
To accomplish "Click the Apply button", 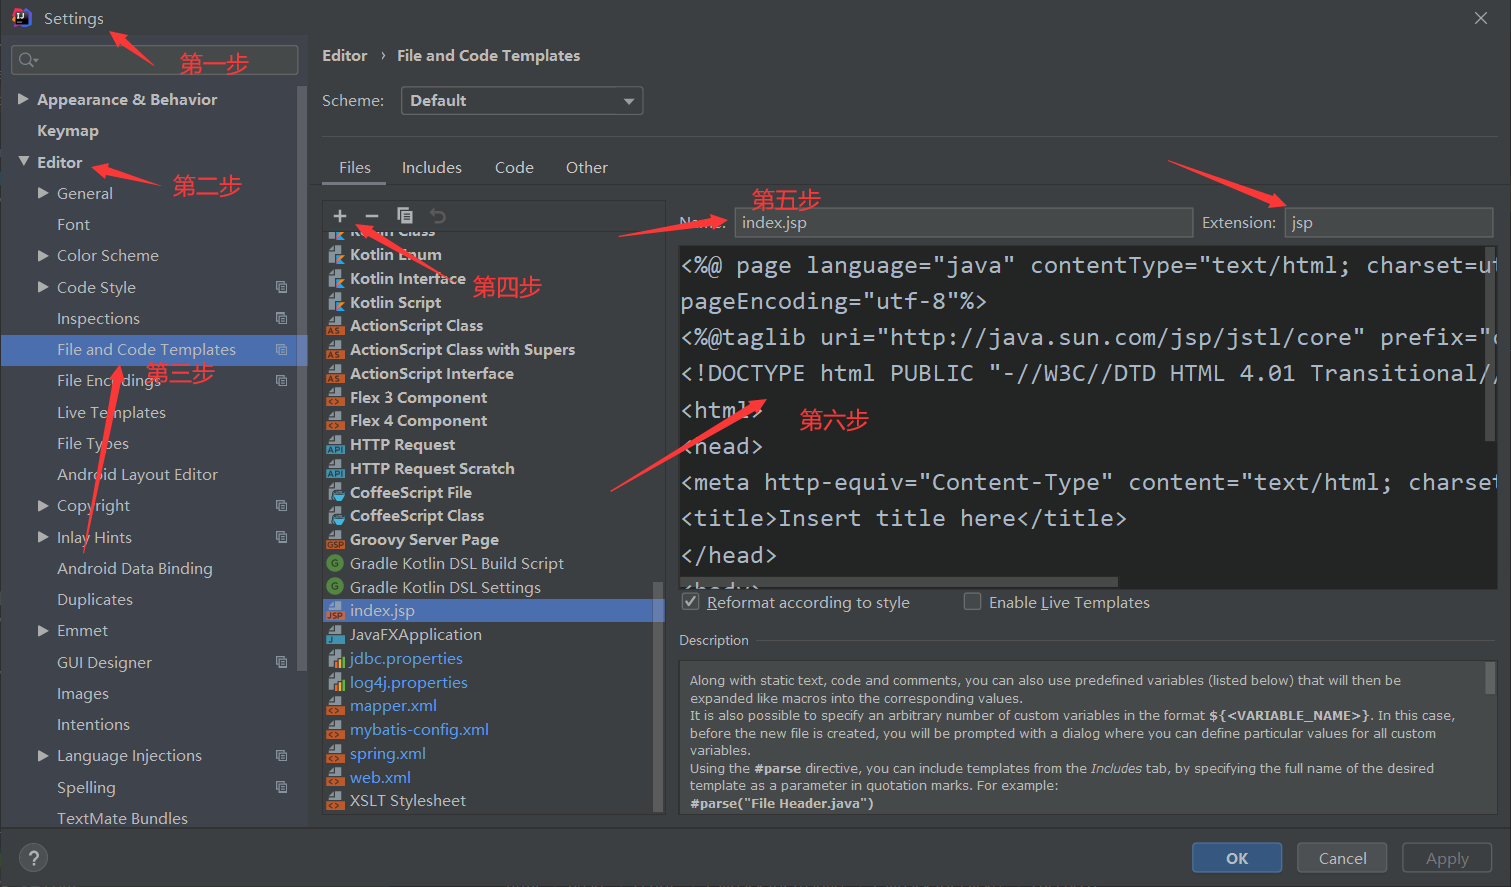I will [x=1446, y=857].
